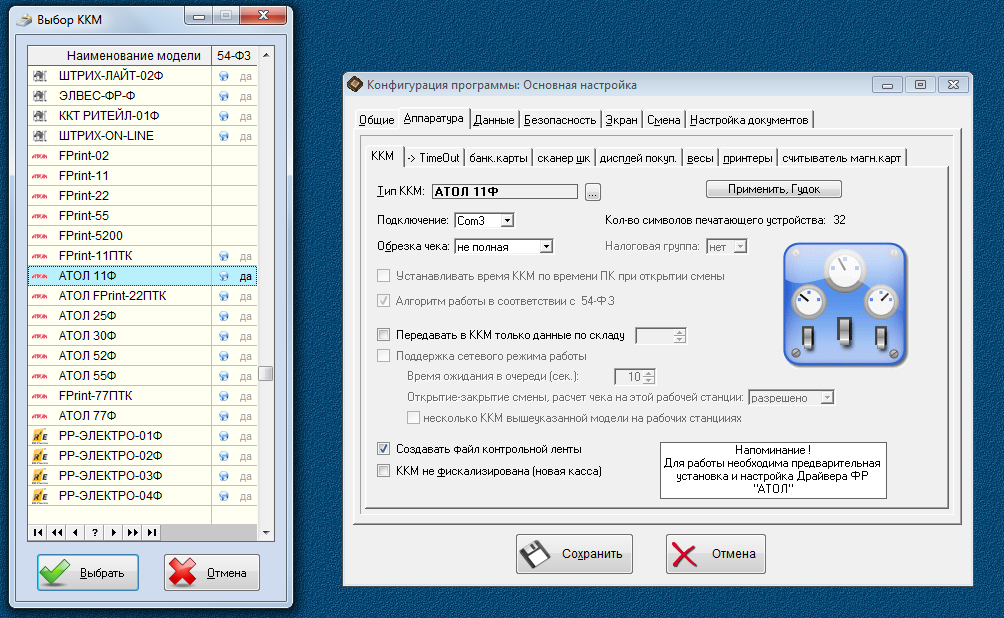Click the РР-ЭЛЕКТРО-01Ф brand icon
Viewport: 1004px width, 618px height.
(40, 436)
